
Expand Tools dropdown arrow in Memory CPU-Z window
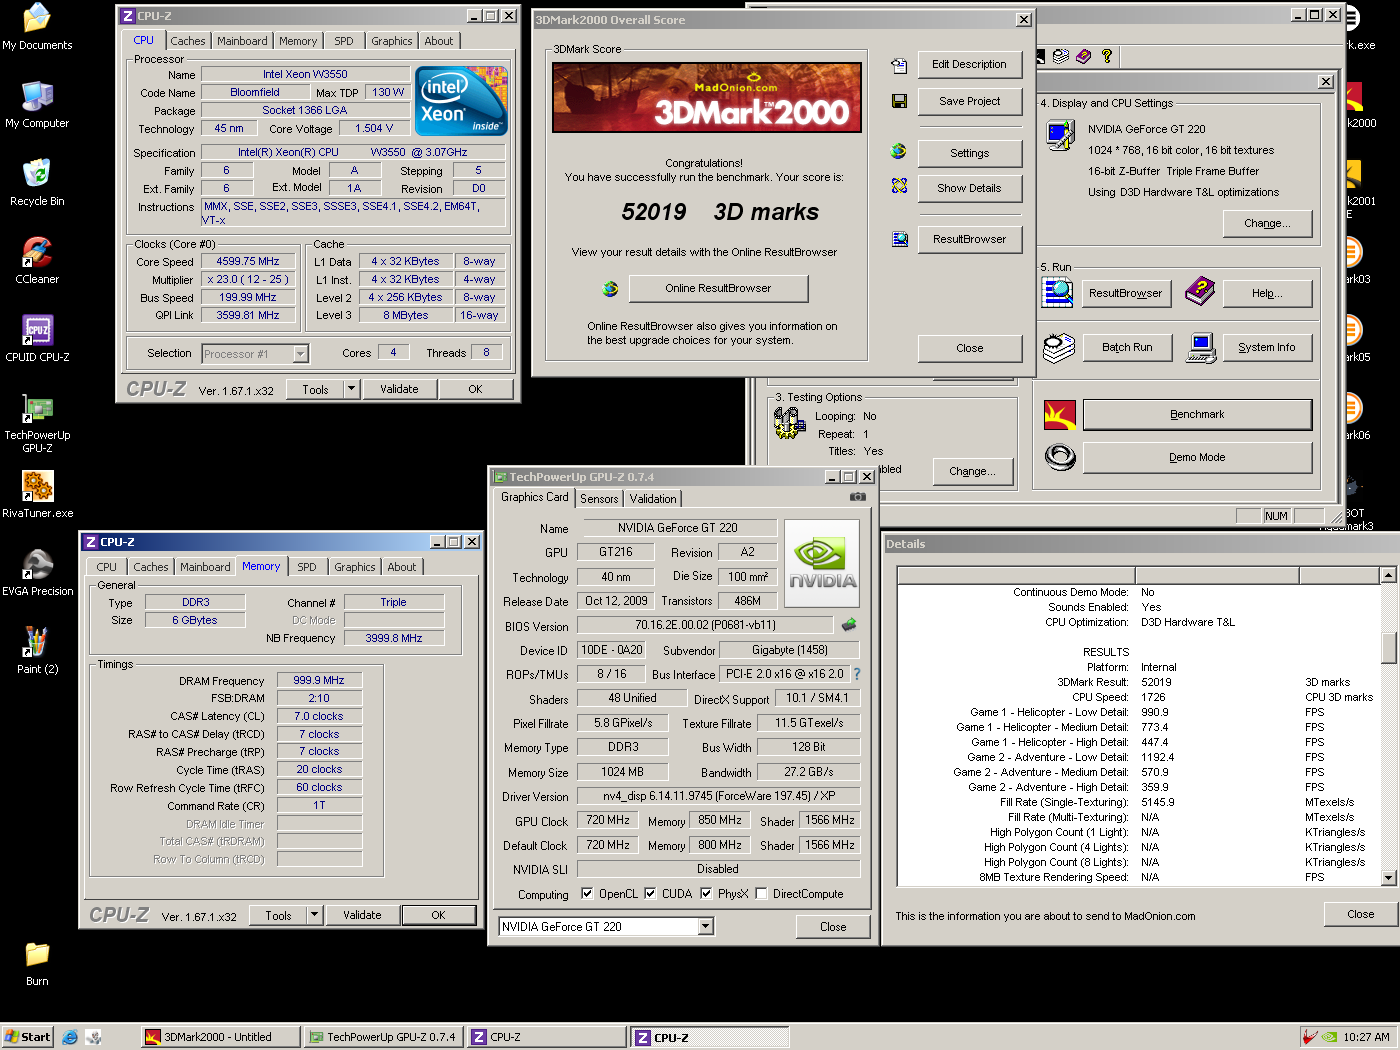click(x=314, y=914)
